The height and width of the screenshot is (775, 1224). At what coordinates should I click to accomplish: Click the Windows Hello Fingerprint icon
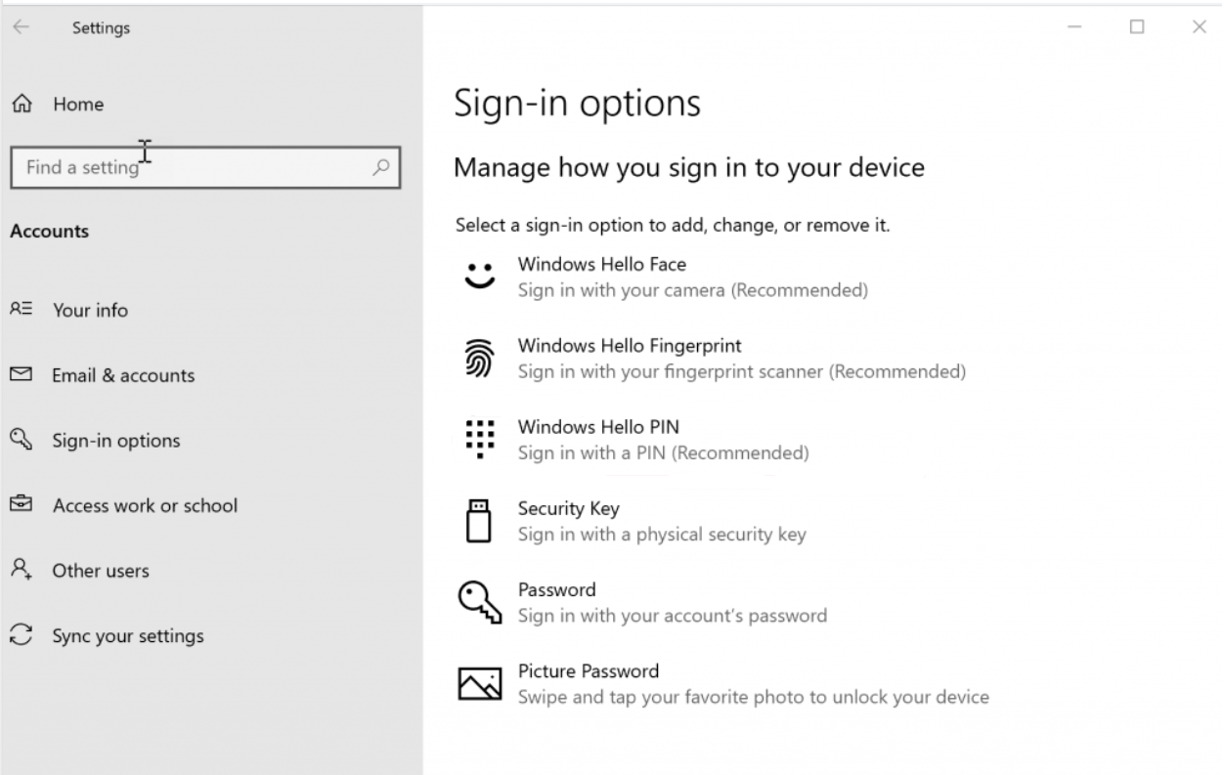[x=480, y=356]
